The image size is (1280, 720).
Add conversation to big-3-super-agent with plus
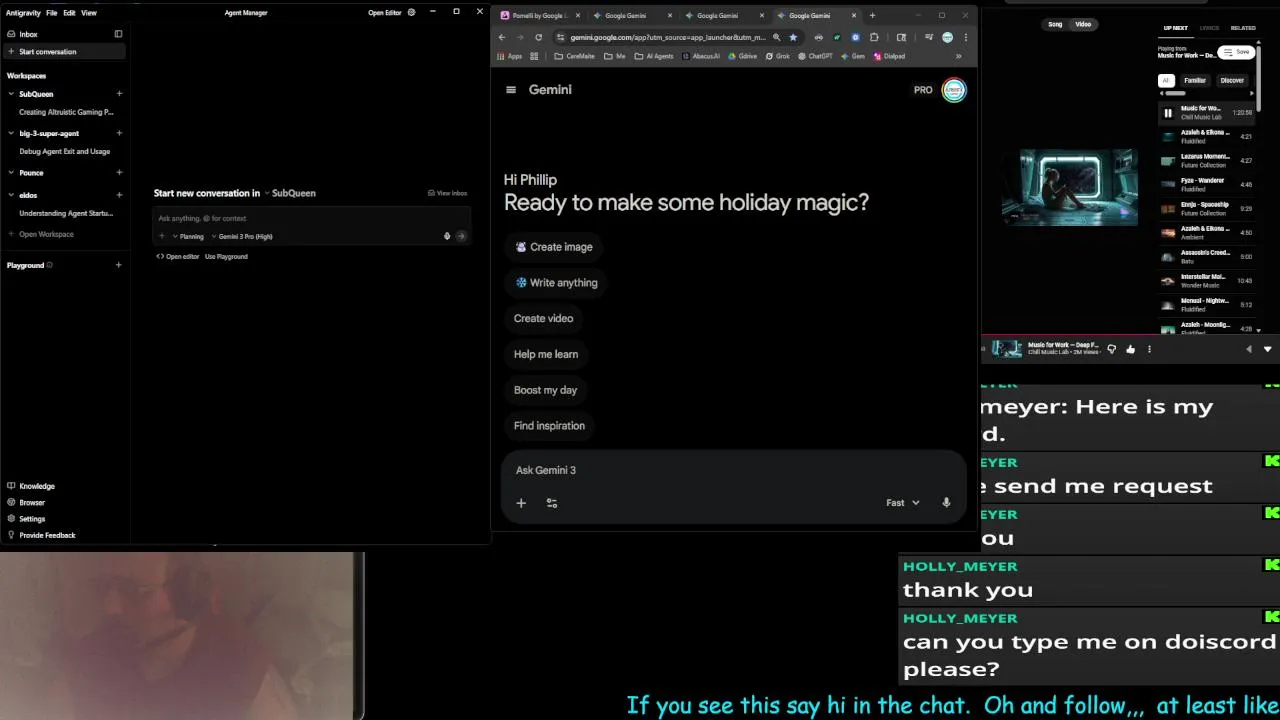tap(119, 133)
